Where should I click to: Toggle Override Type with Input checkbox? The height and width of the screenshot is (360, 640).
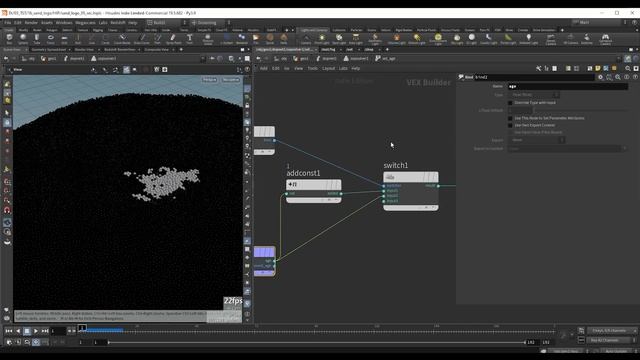[510, 103]
